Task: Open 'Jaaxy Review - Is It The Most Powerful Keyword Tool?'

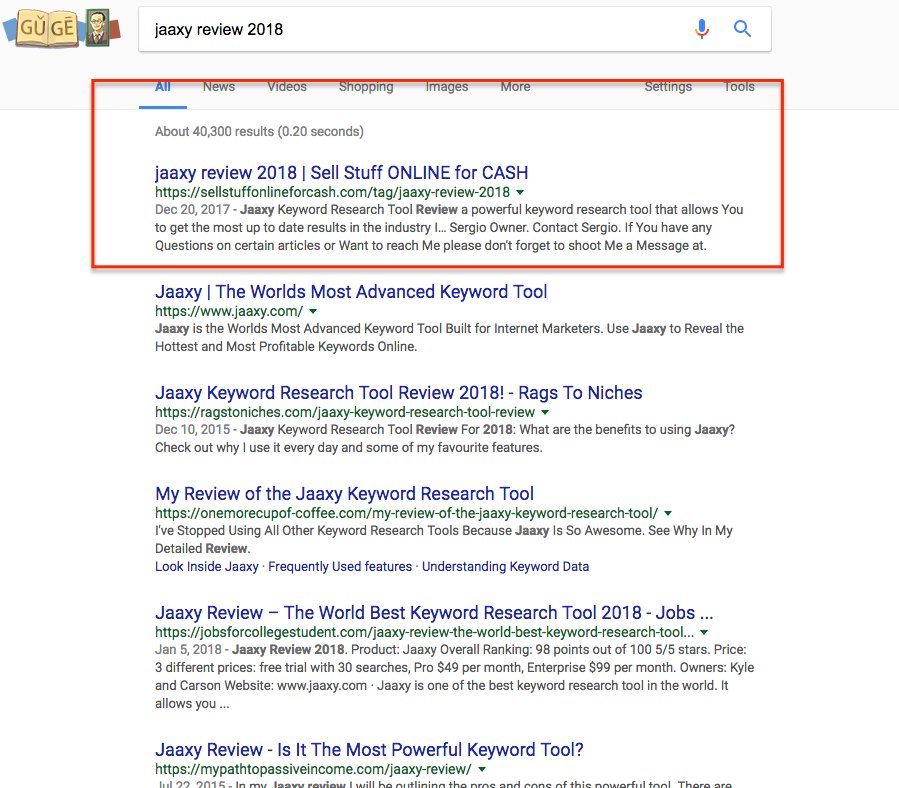Action: [369, 750]
